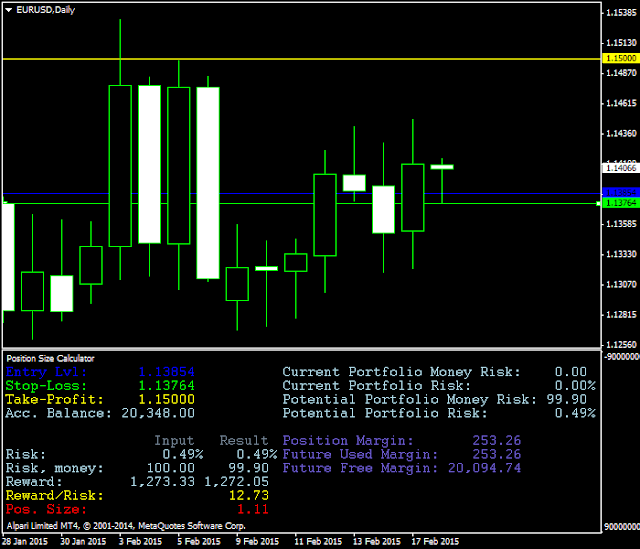Click the 9 Feb 2015 date label
Screen dimensions: 640x549
(x=258, y=542)
